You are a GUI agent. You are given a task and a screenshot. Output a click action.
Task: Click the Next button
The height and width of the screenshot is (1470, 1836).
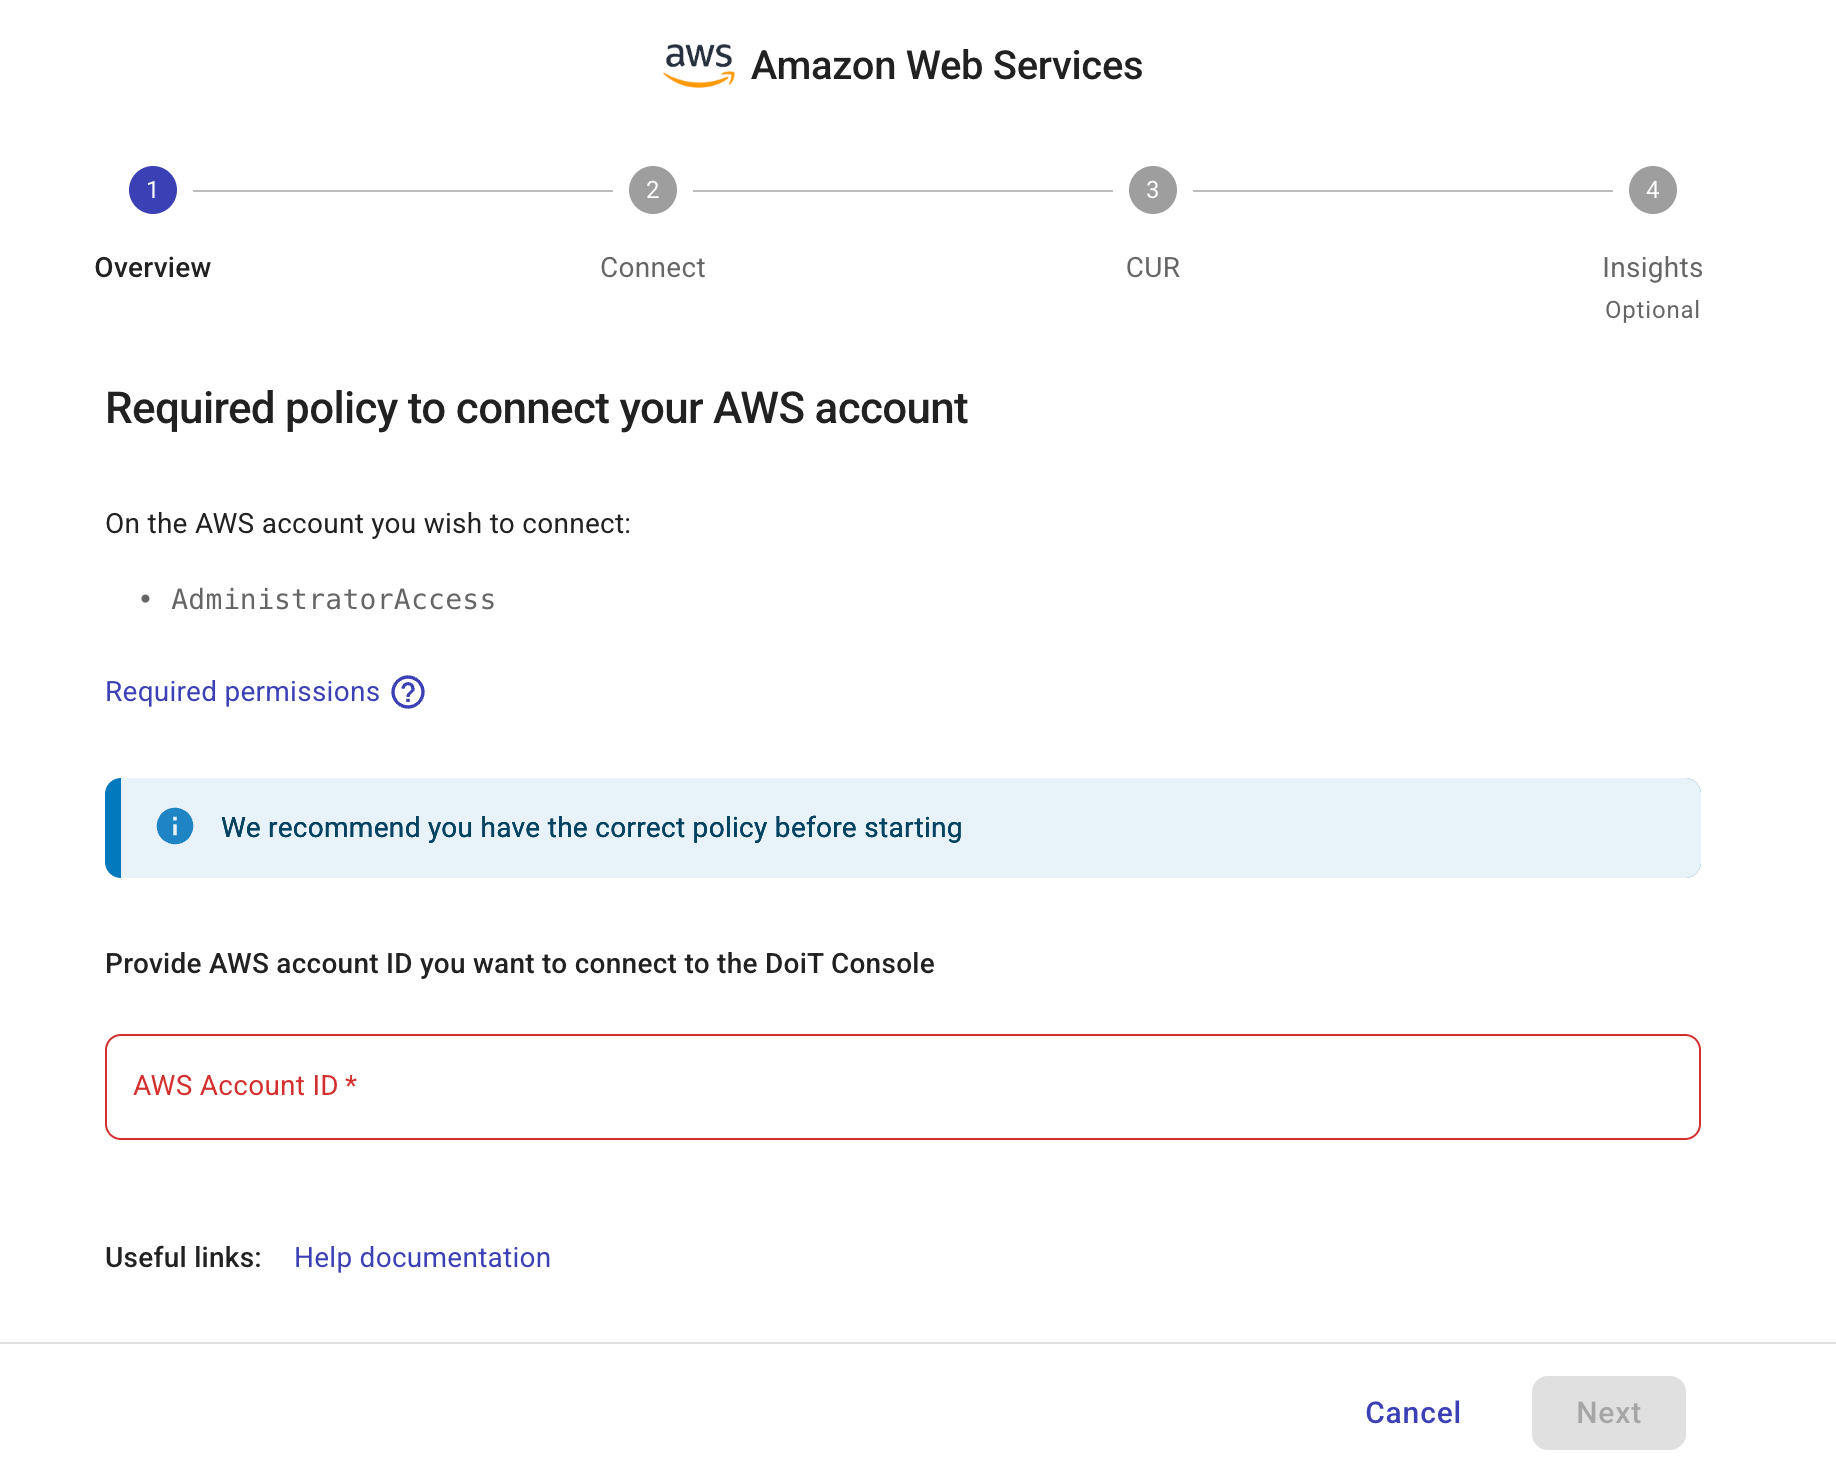tap(1607, 1412)
